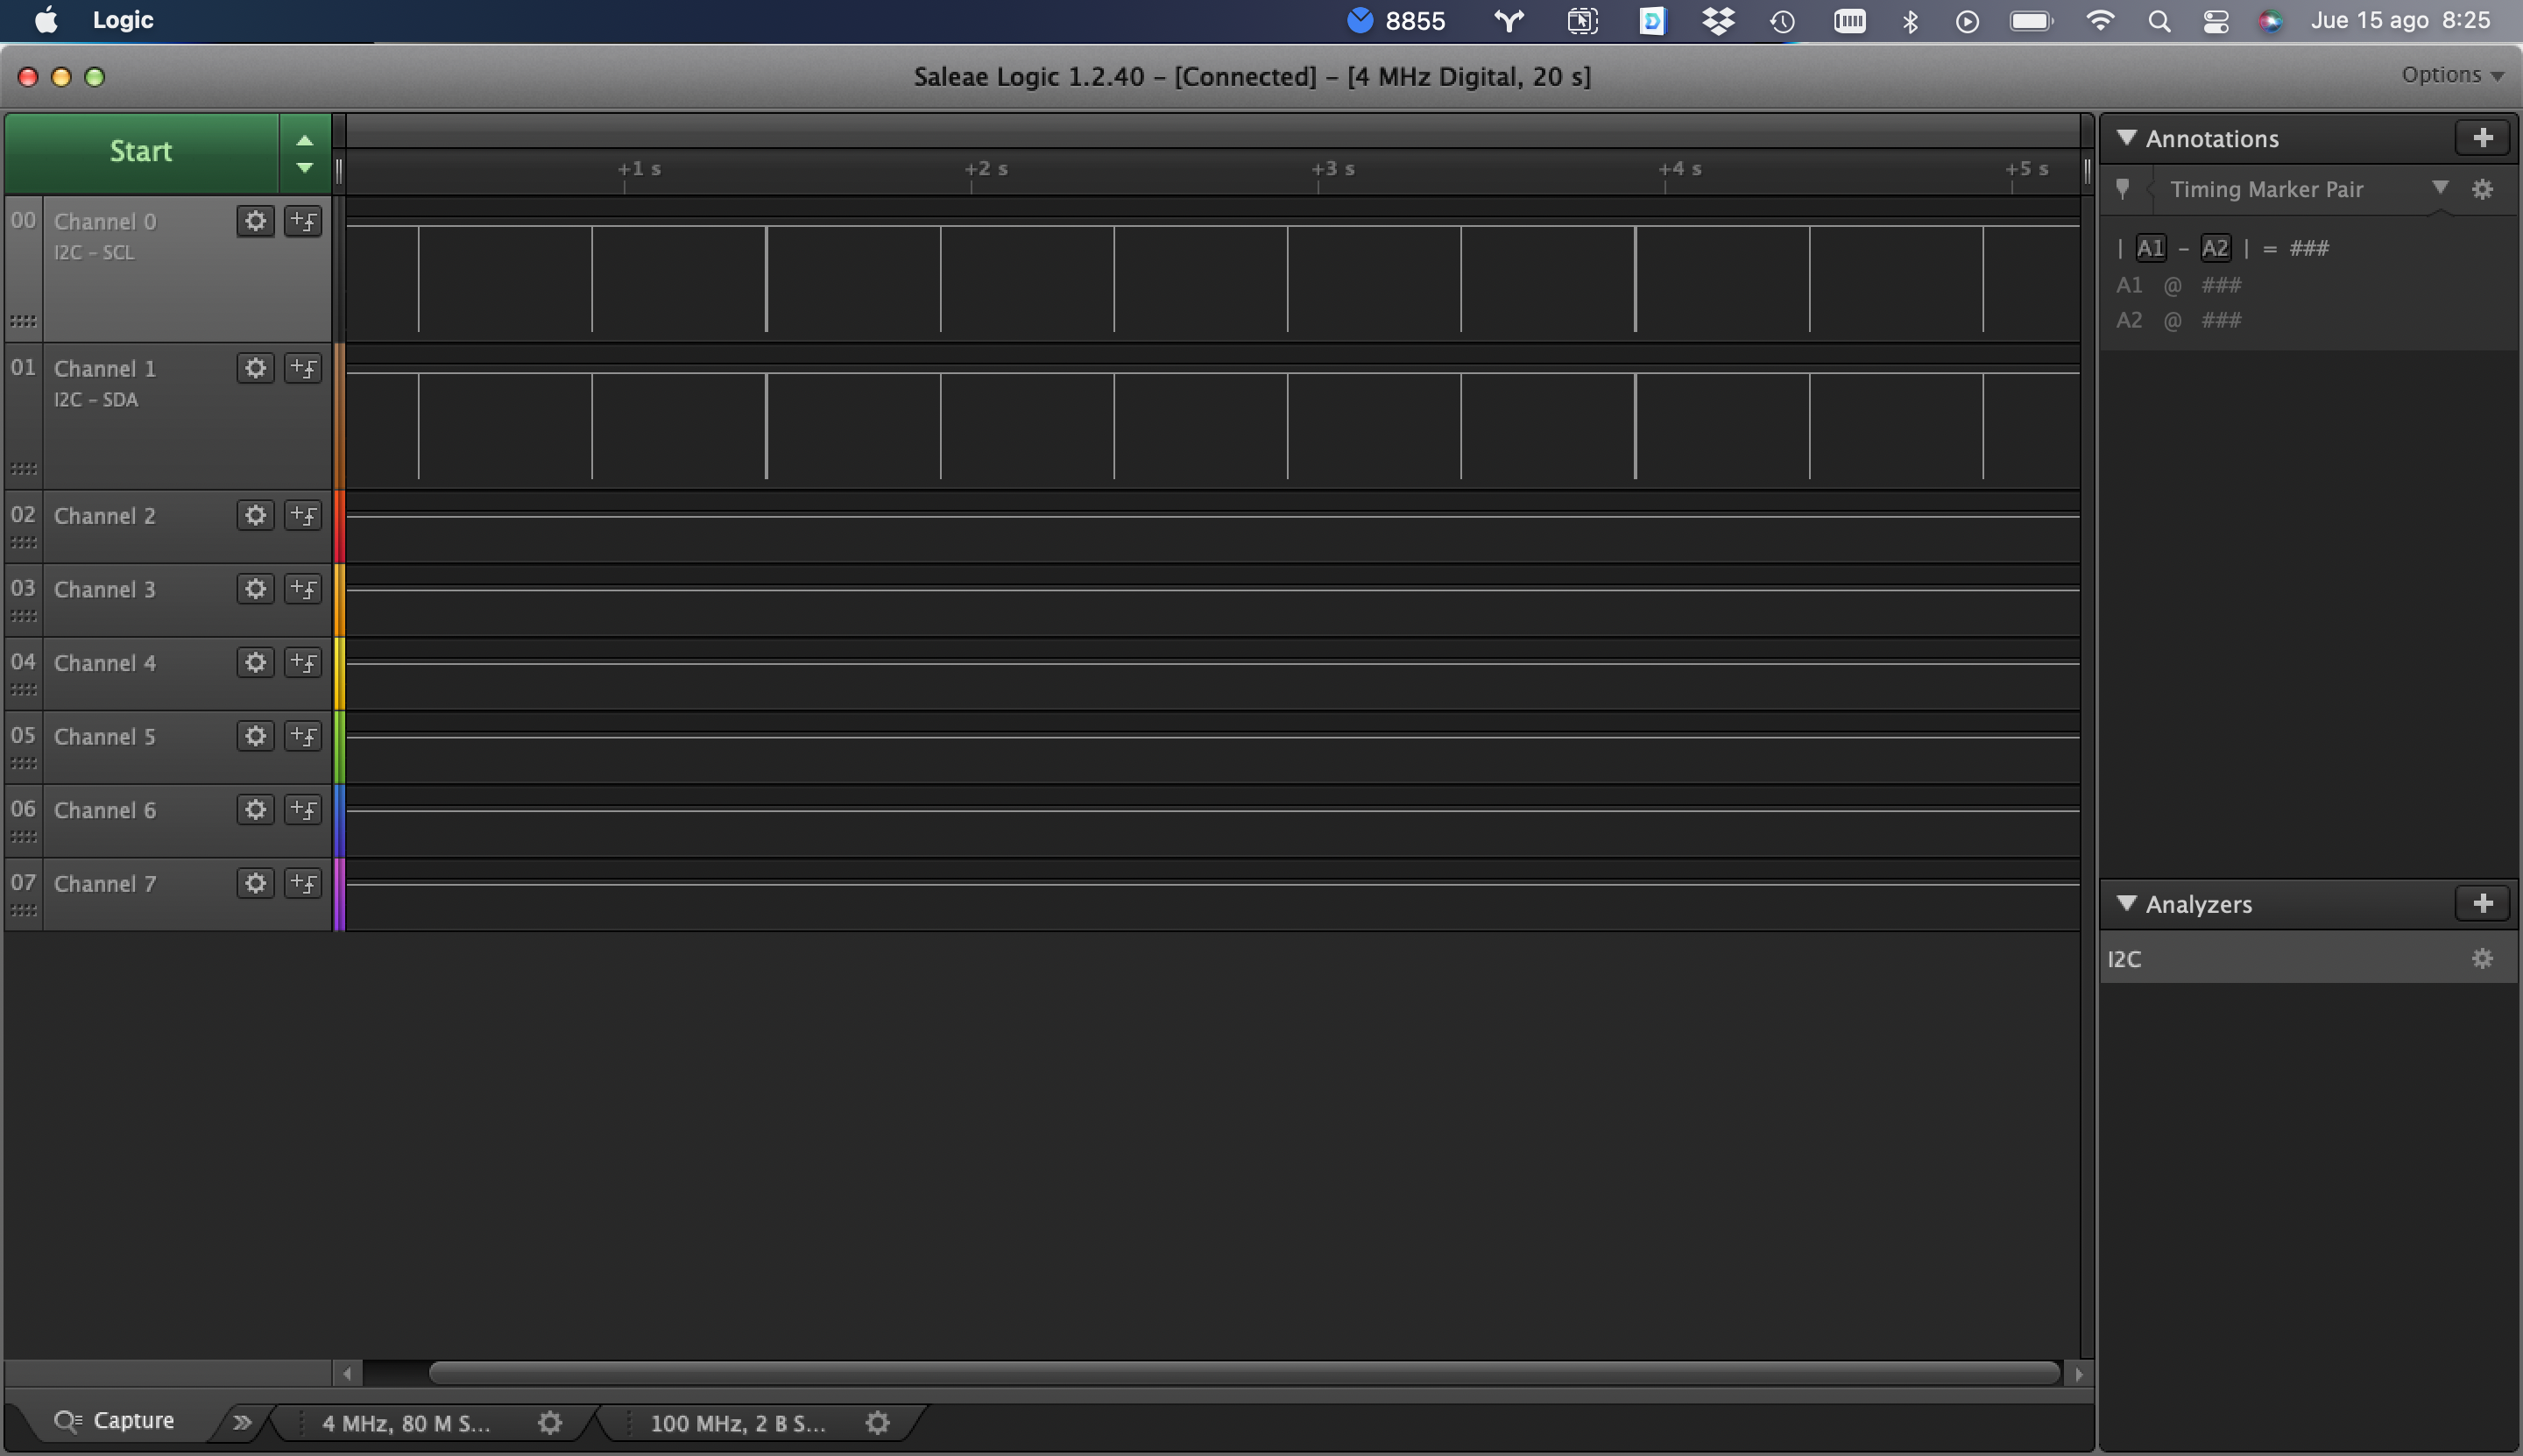Open the Logic menu in menu bar
2523x1456 pixels.
122,20
